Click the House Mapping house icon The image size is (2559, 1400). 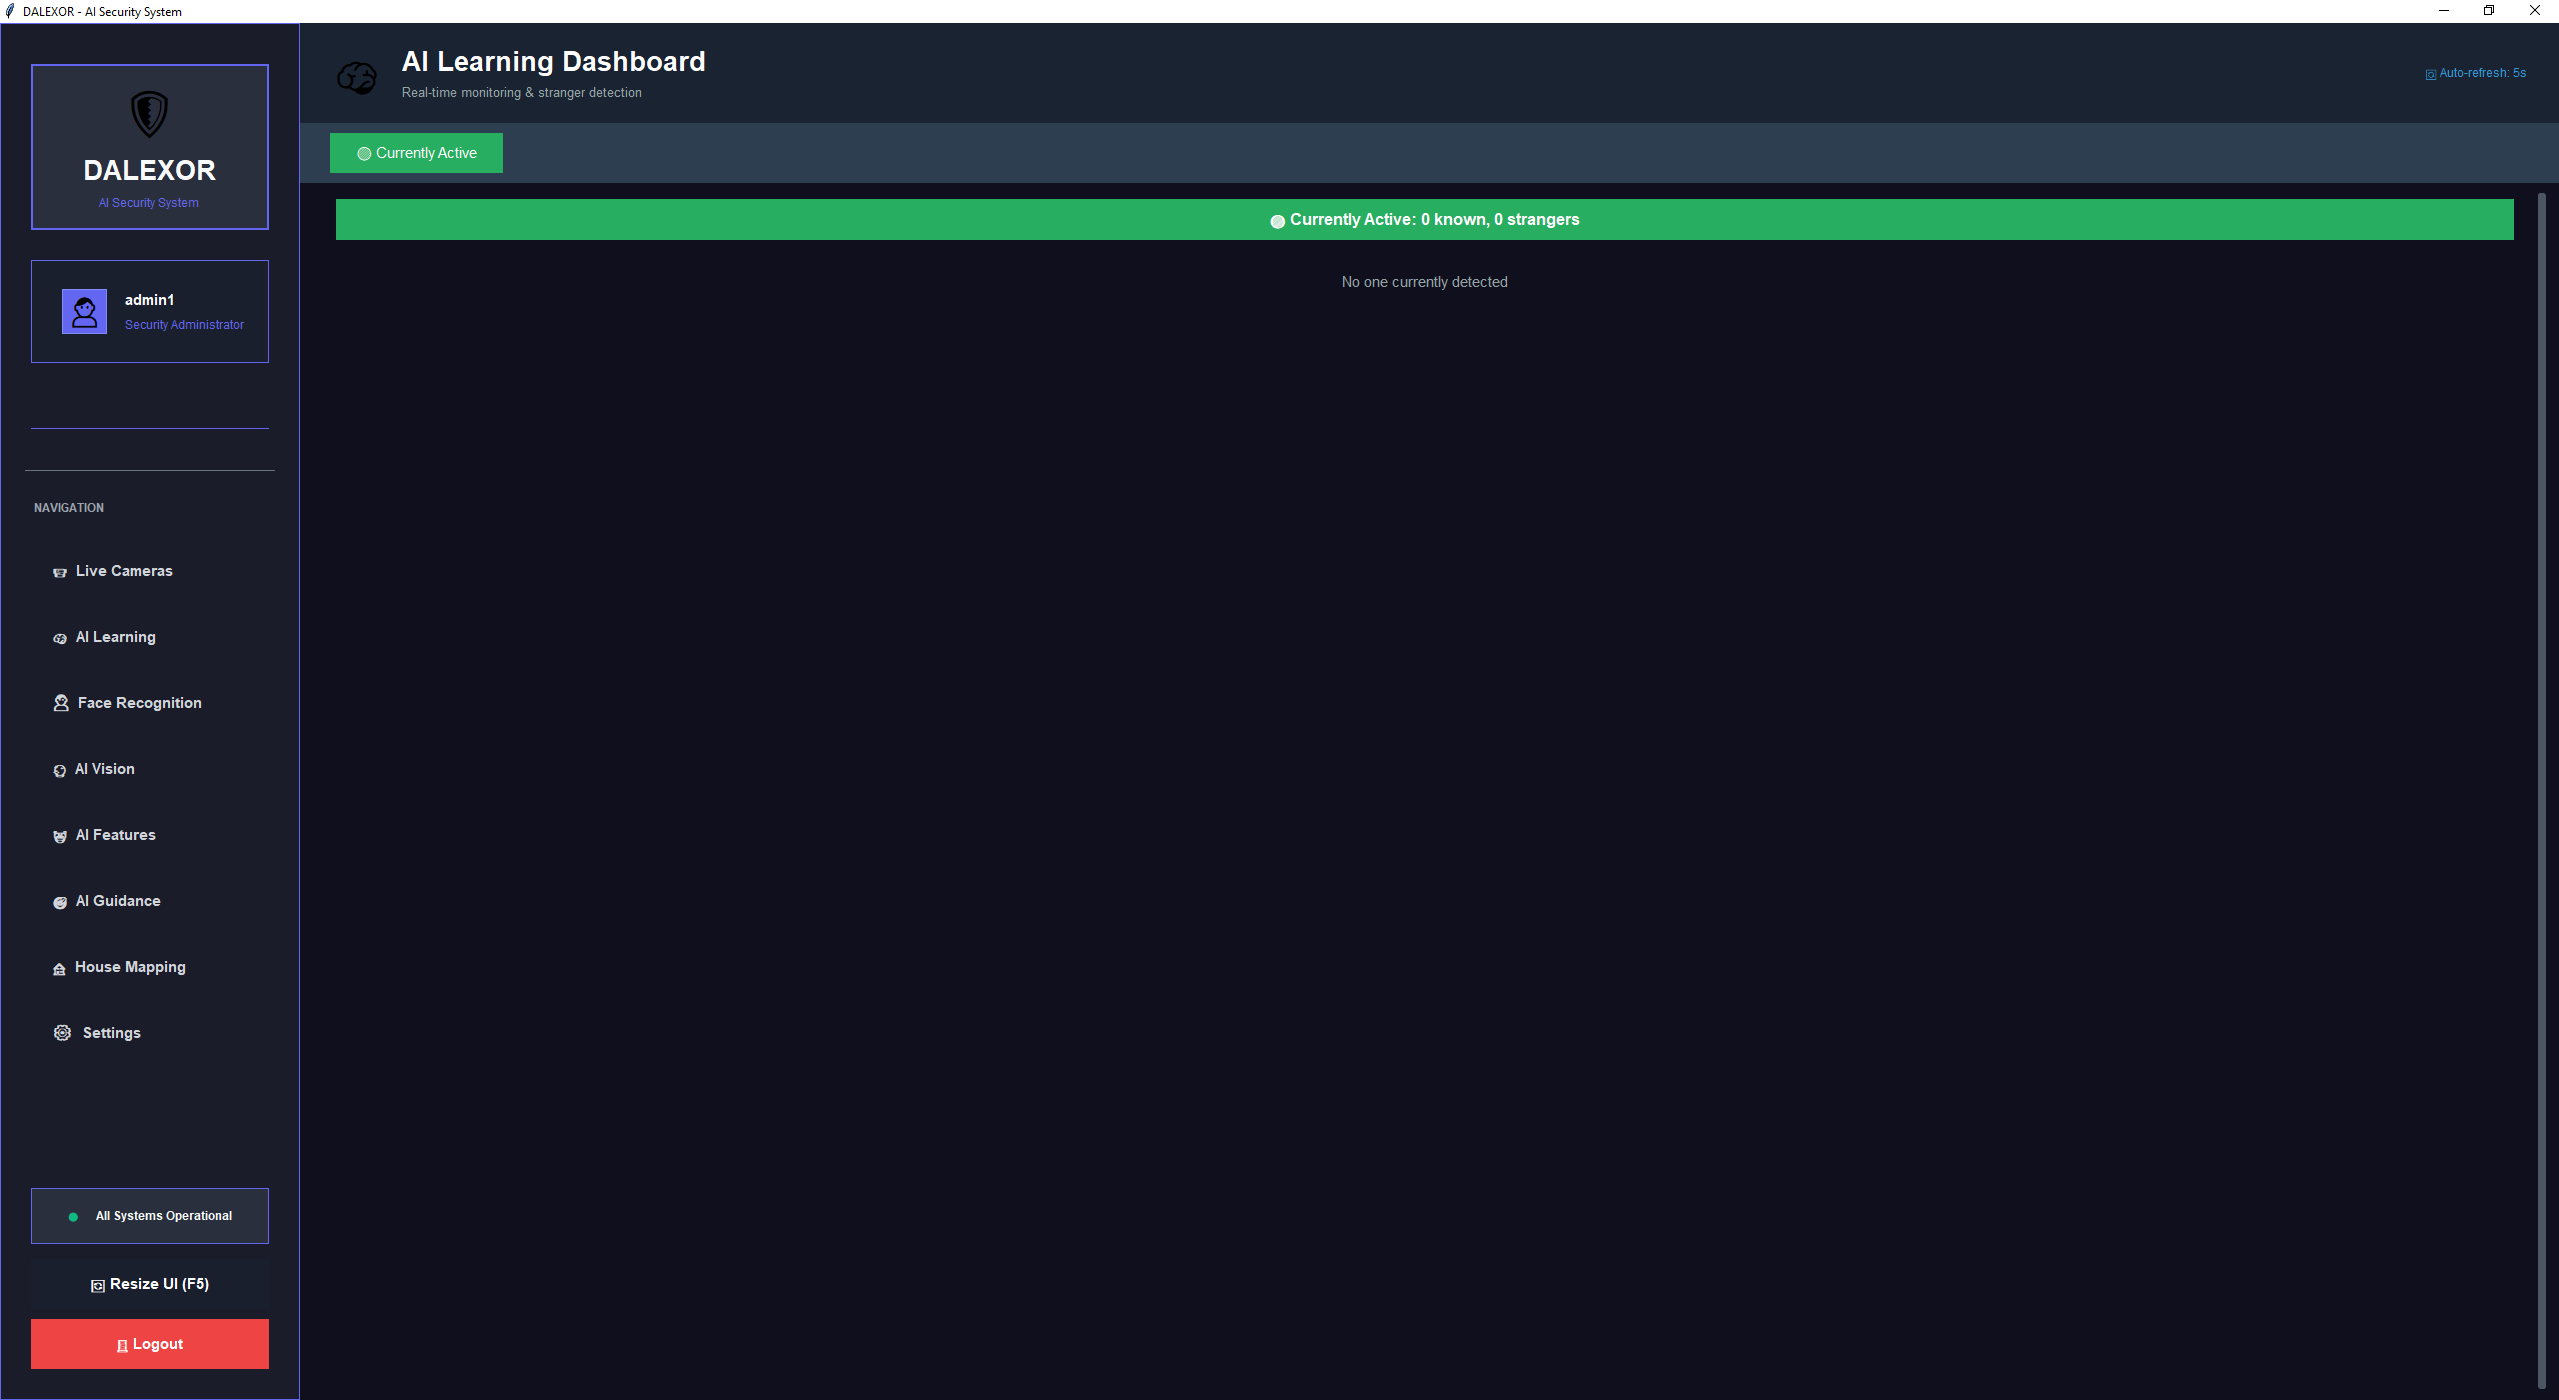59,968
